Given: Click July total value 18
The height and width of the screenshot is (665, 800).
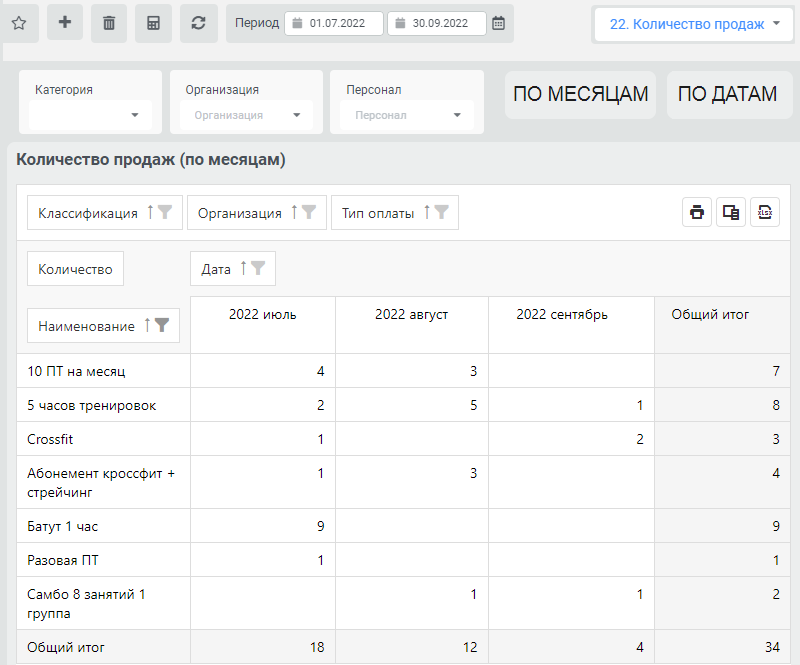Looking at the screenshot, I should point(317,647).
